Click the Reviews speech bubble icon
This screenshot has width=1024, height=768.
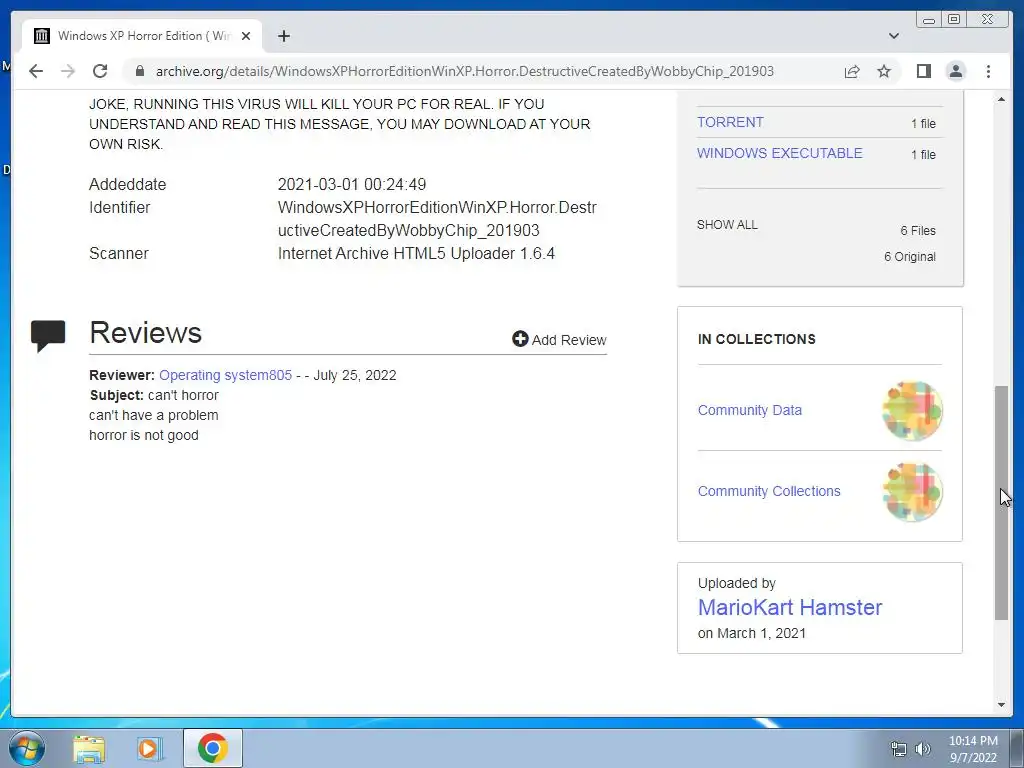[x=48, y=336]
